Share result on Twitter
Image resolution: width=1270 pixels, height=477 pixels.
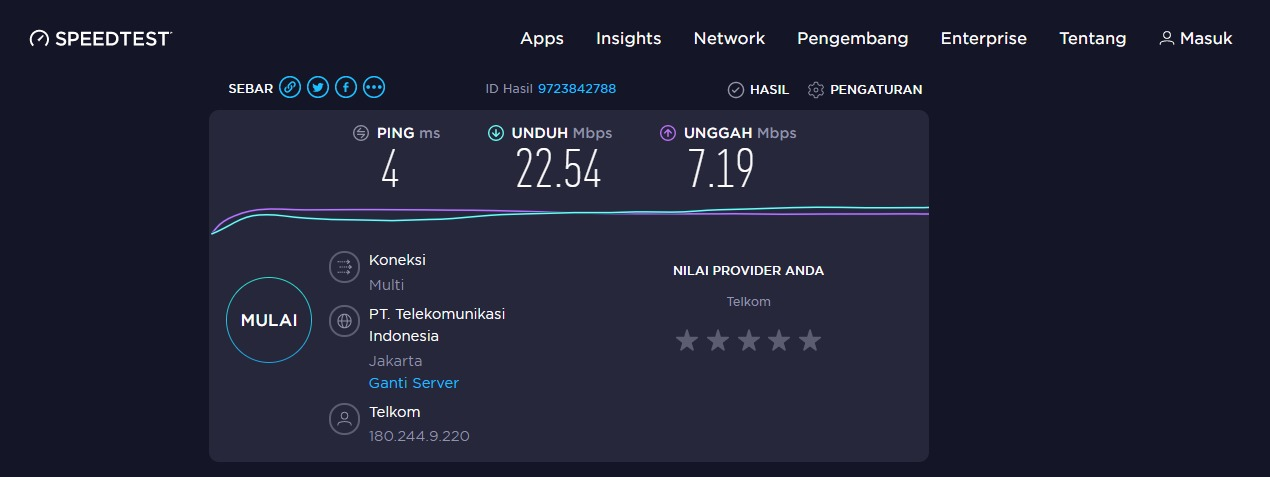(318, 88)
